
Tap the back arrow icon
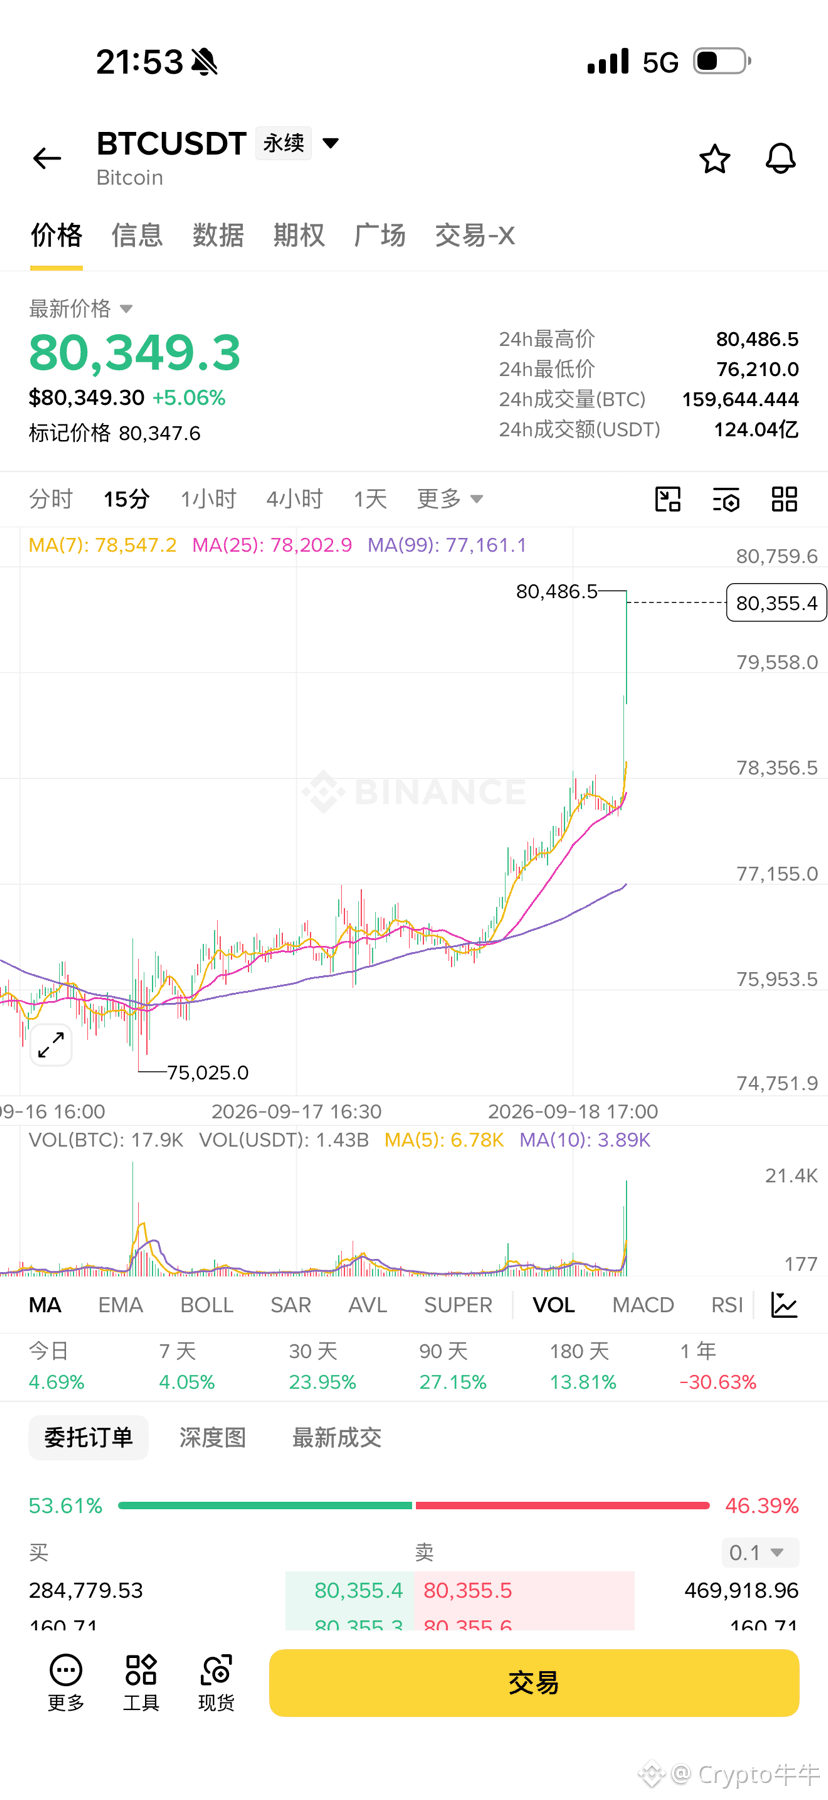click(47, 158)
